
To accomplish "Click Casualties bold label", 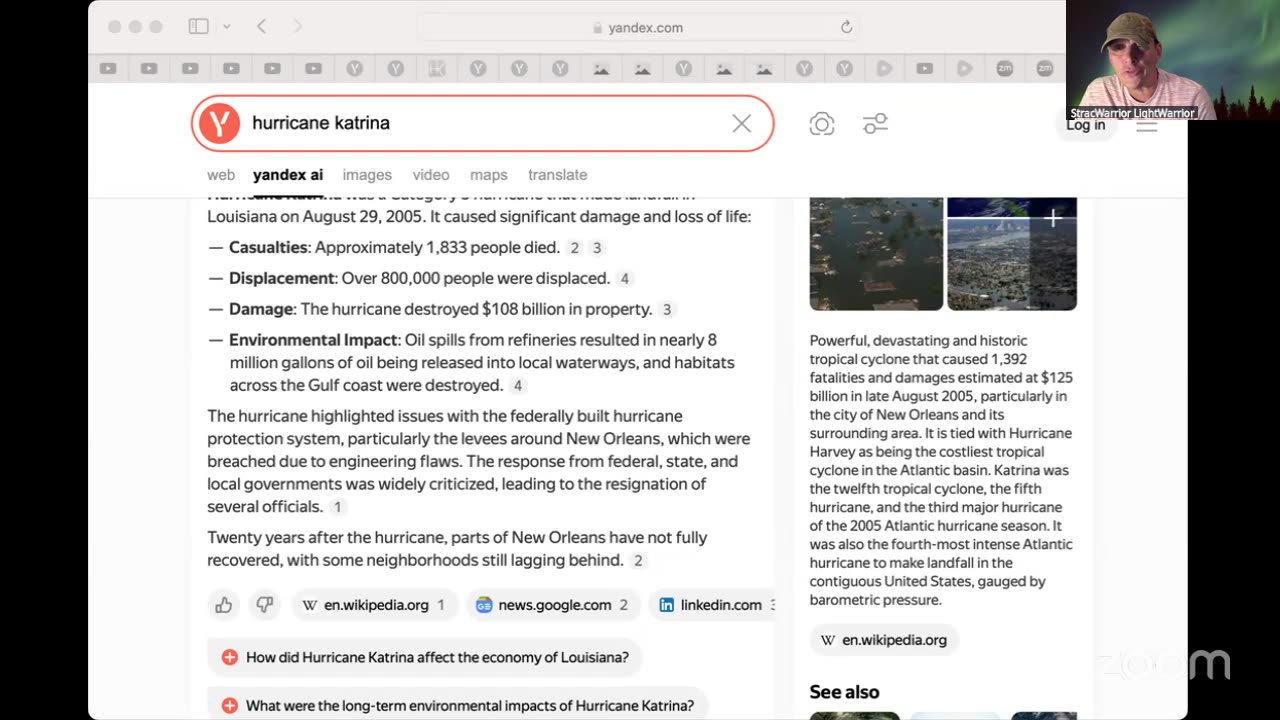I will (x=268, y=248).
